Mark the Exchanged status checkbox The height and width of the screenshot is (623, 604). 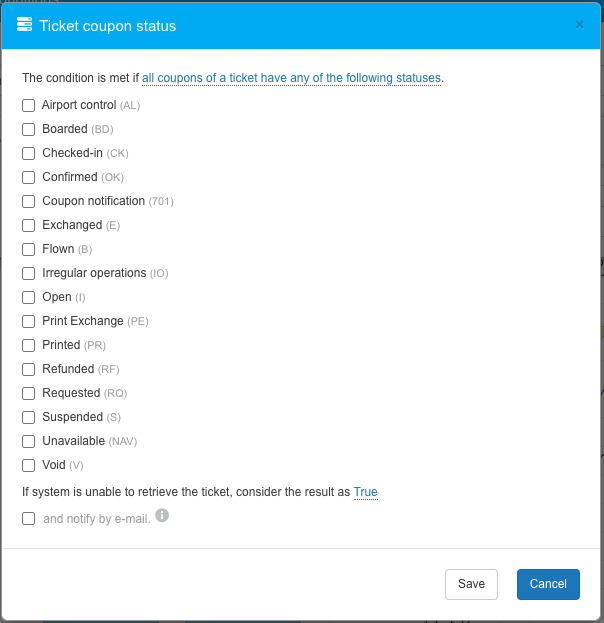(x=29, y=225)
